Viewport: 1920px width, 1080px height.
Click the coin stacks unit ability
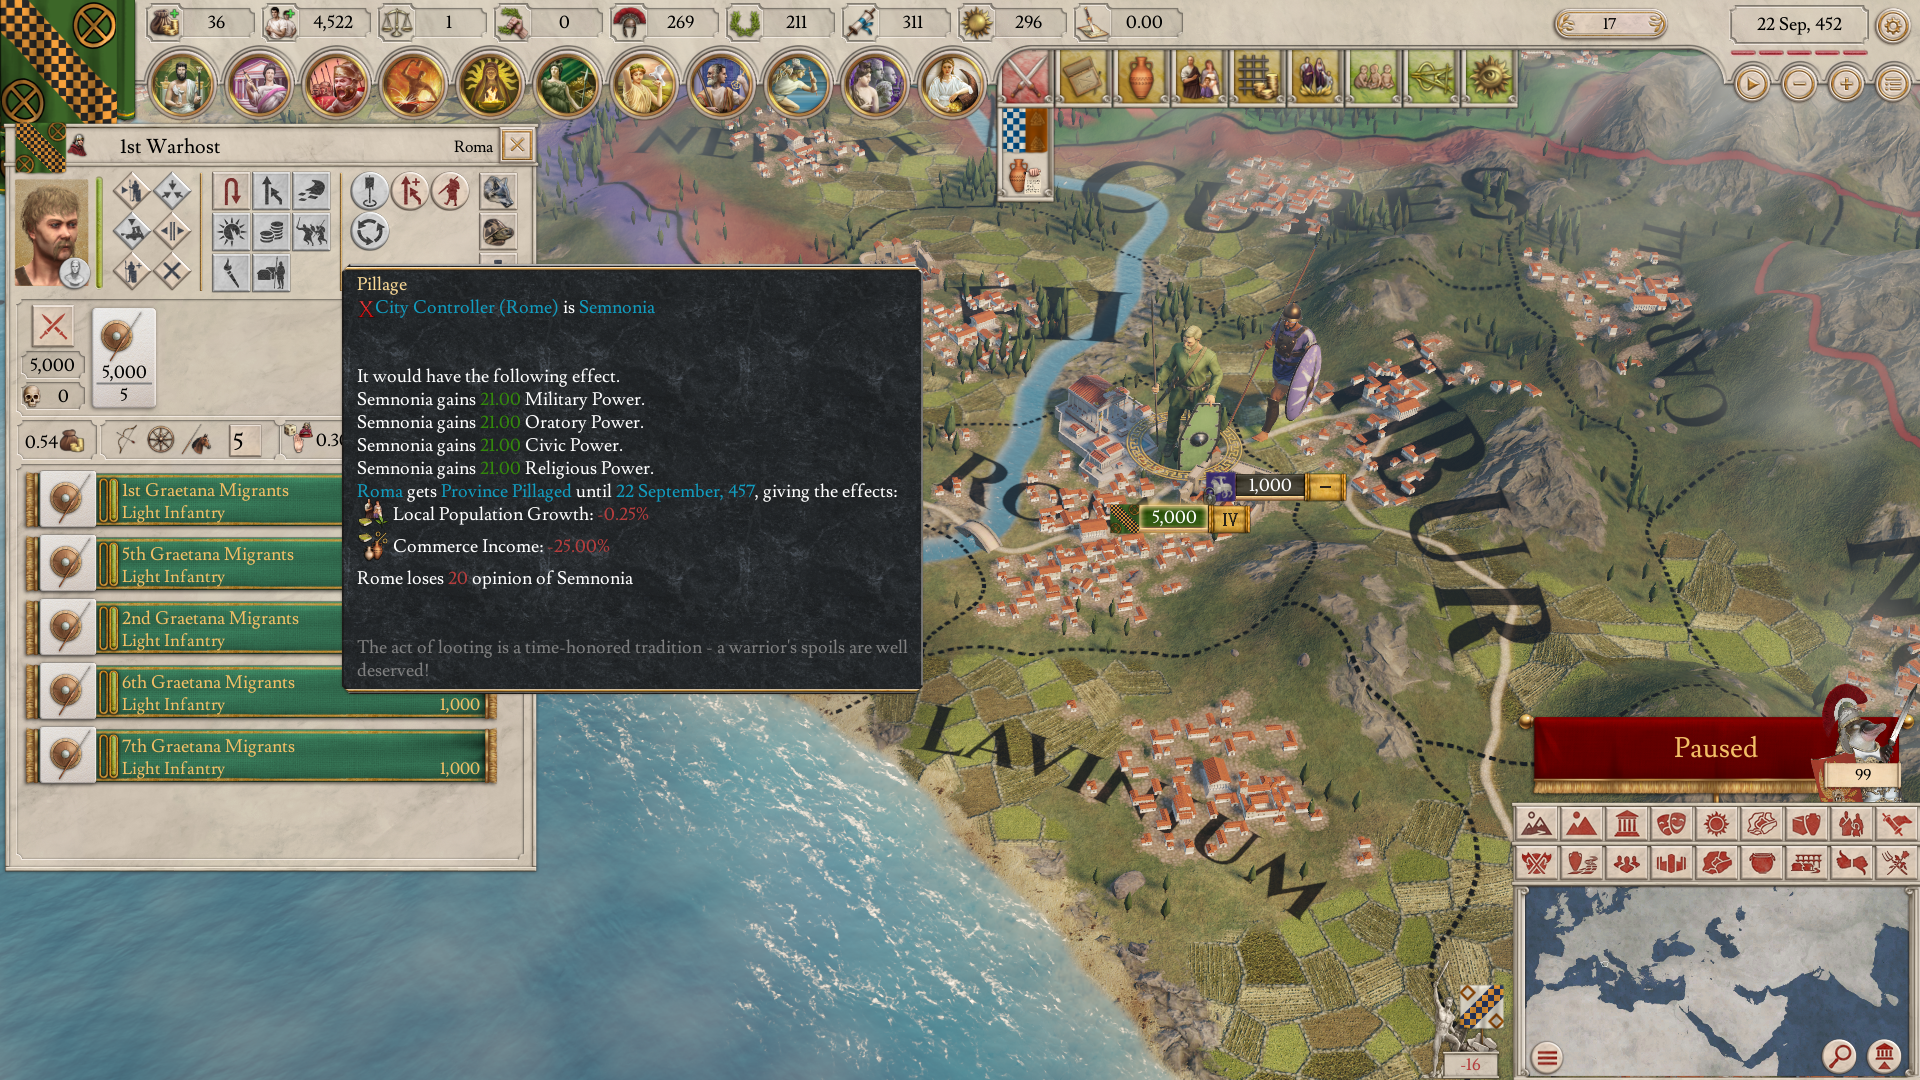[x=271, y=232]
